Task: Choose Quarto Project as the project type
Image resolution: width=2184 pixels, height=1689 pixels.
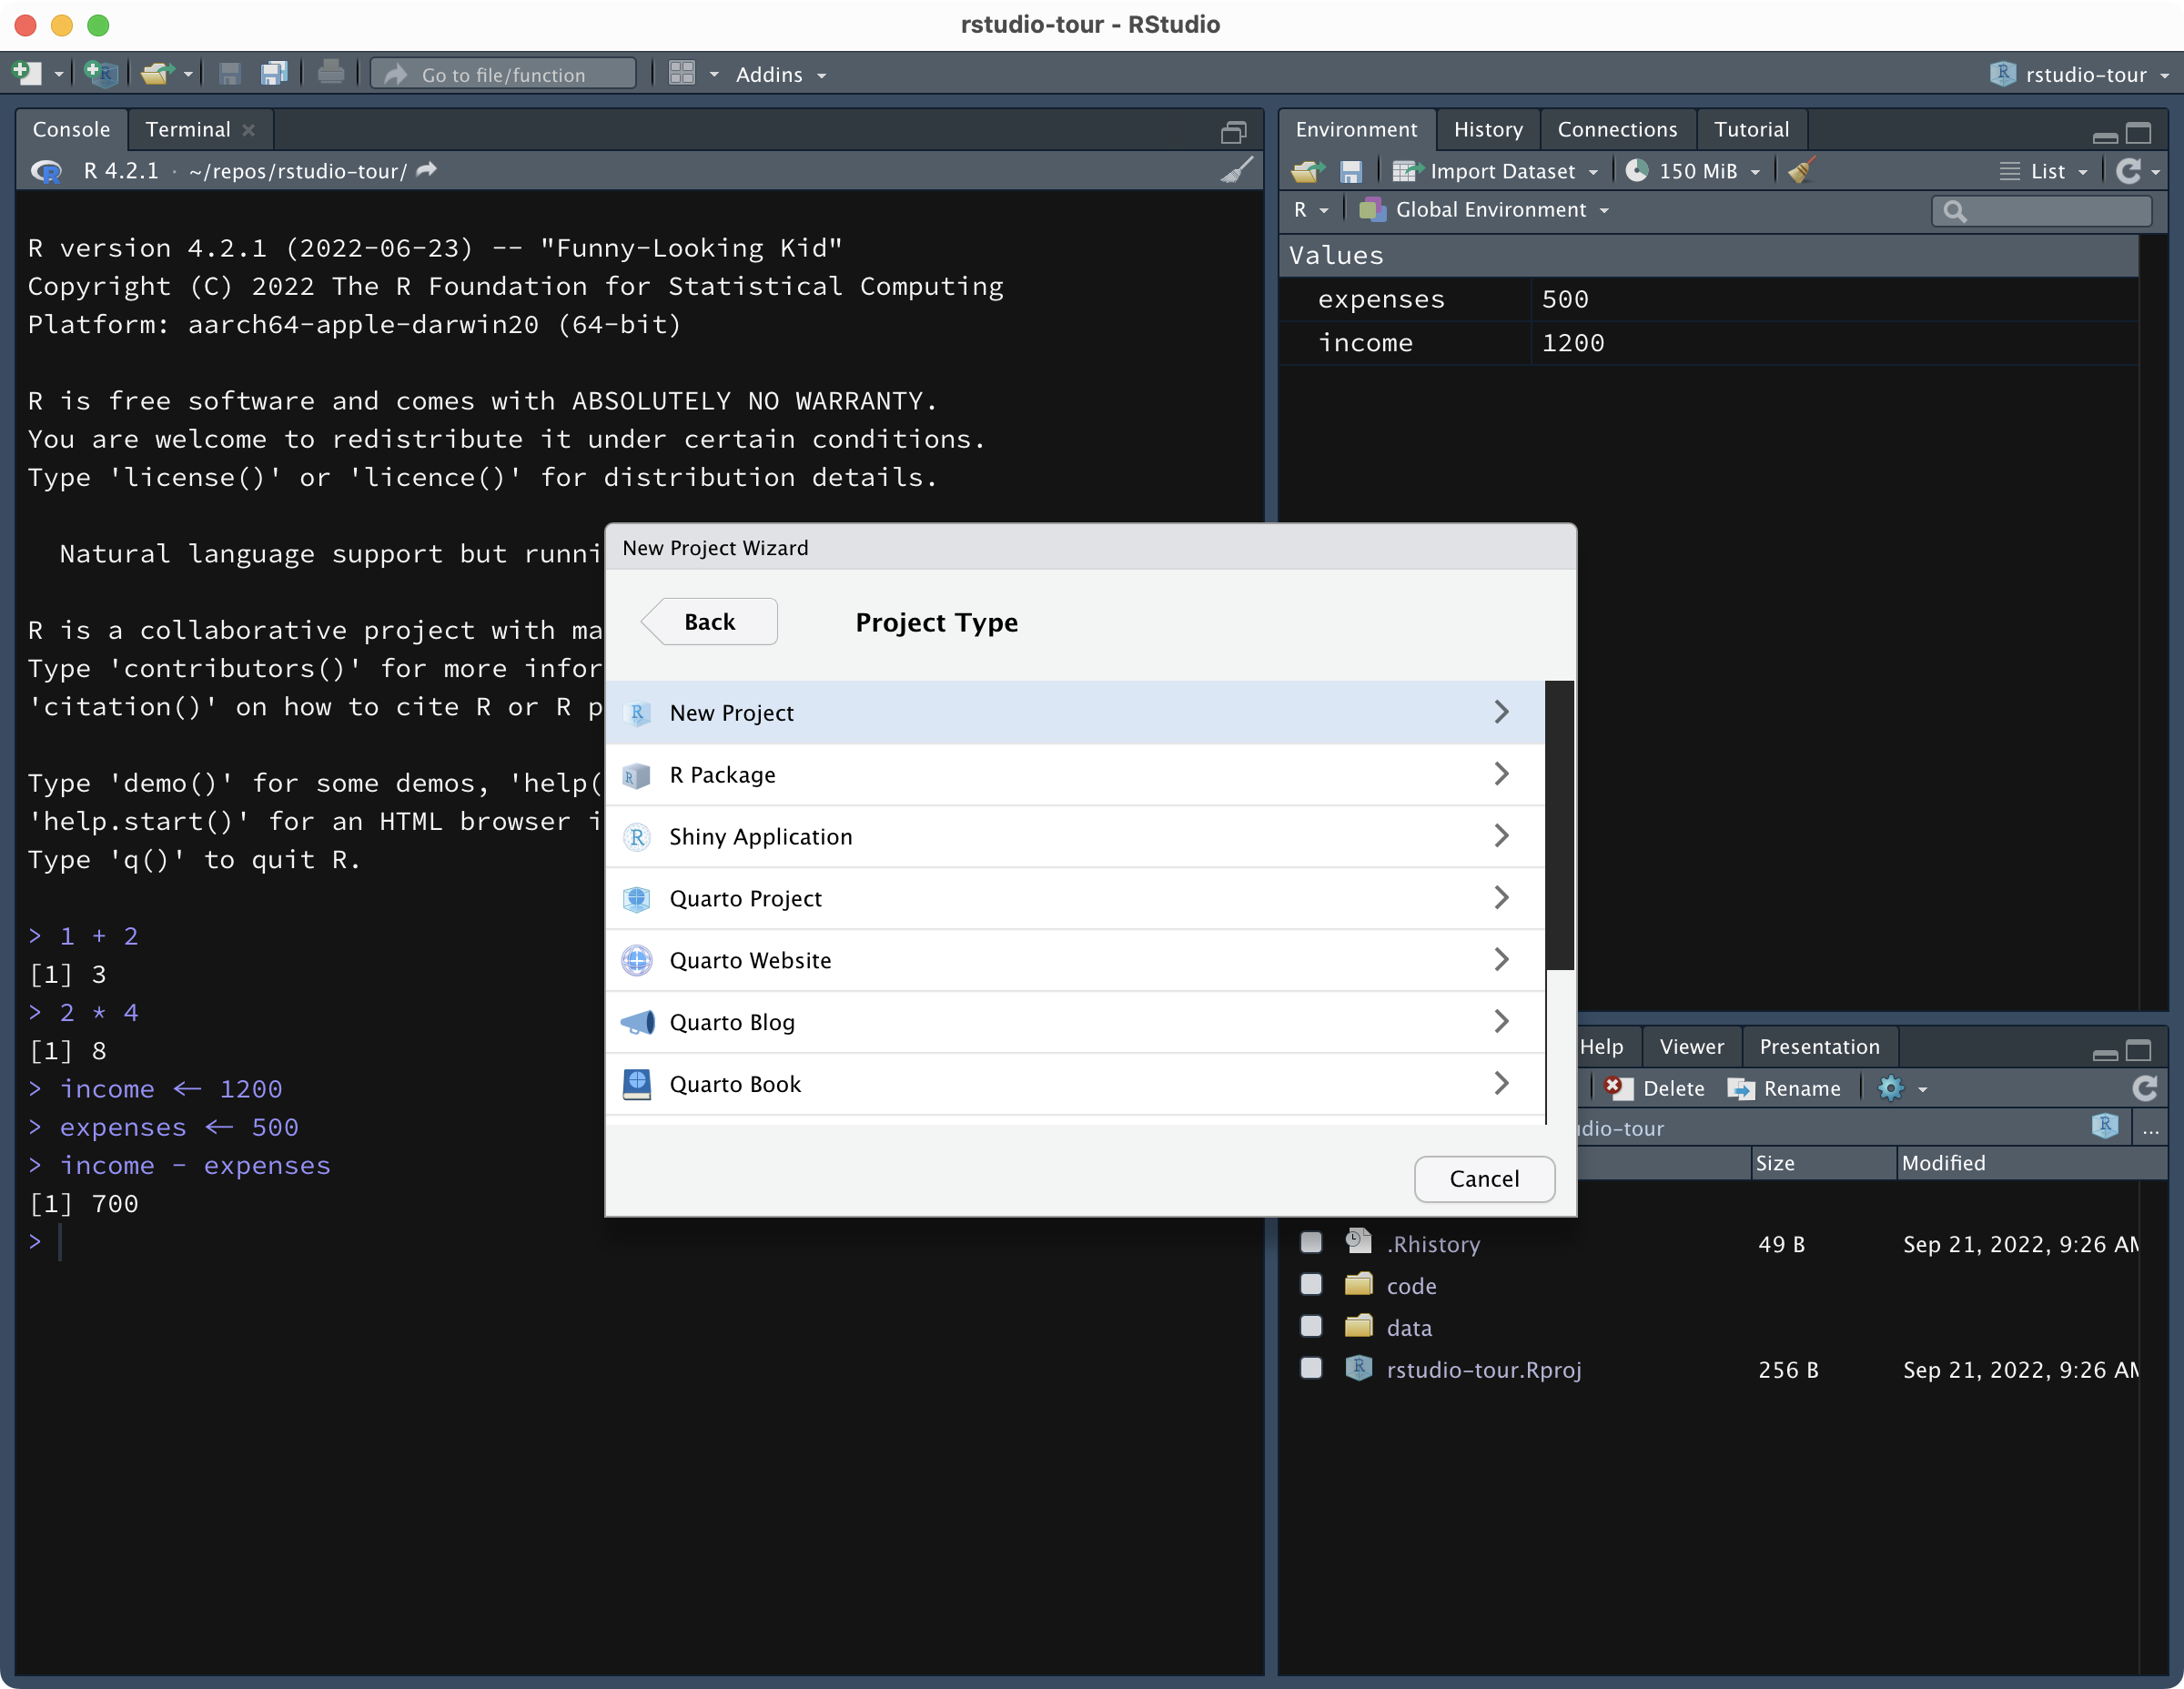Action: click(x=1075, y=898)
